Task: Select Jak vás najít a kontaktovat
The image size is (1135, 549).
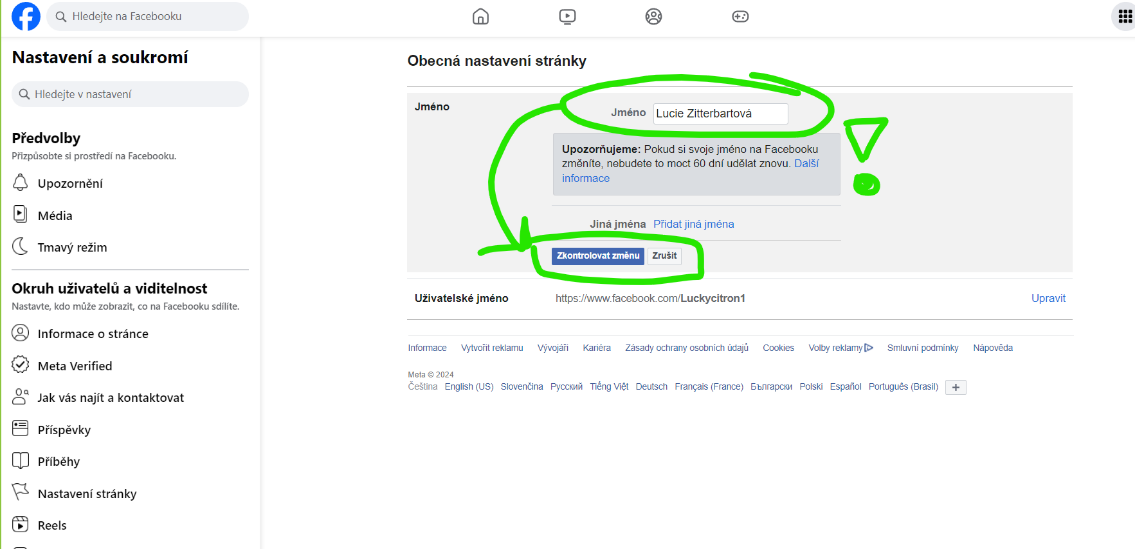Action: point(110,398)
